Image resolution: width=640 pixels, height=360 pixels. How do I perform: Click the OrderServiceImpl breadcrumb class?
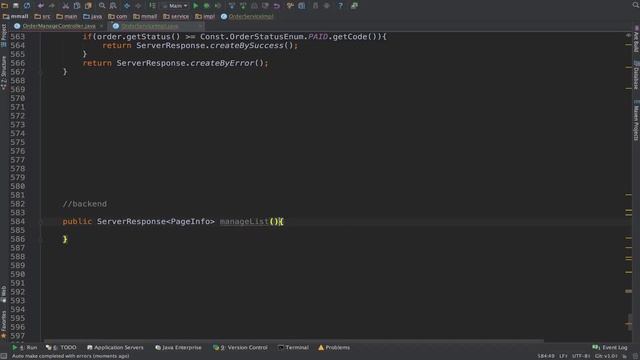tap(247, 16)
